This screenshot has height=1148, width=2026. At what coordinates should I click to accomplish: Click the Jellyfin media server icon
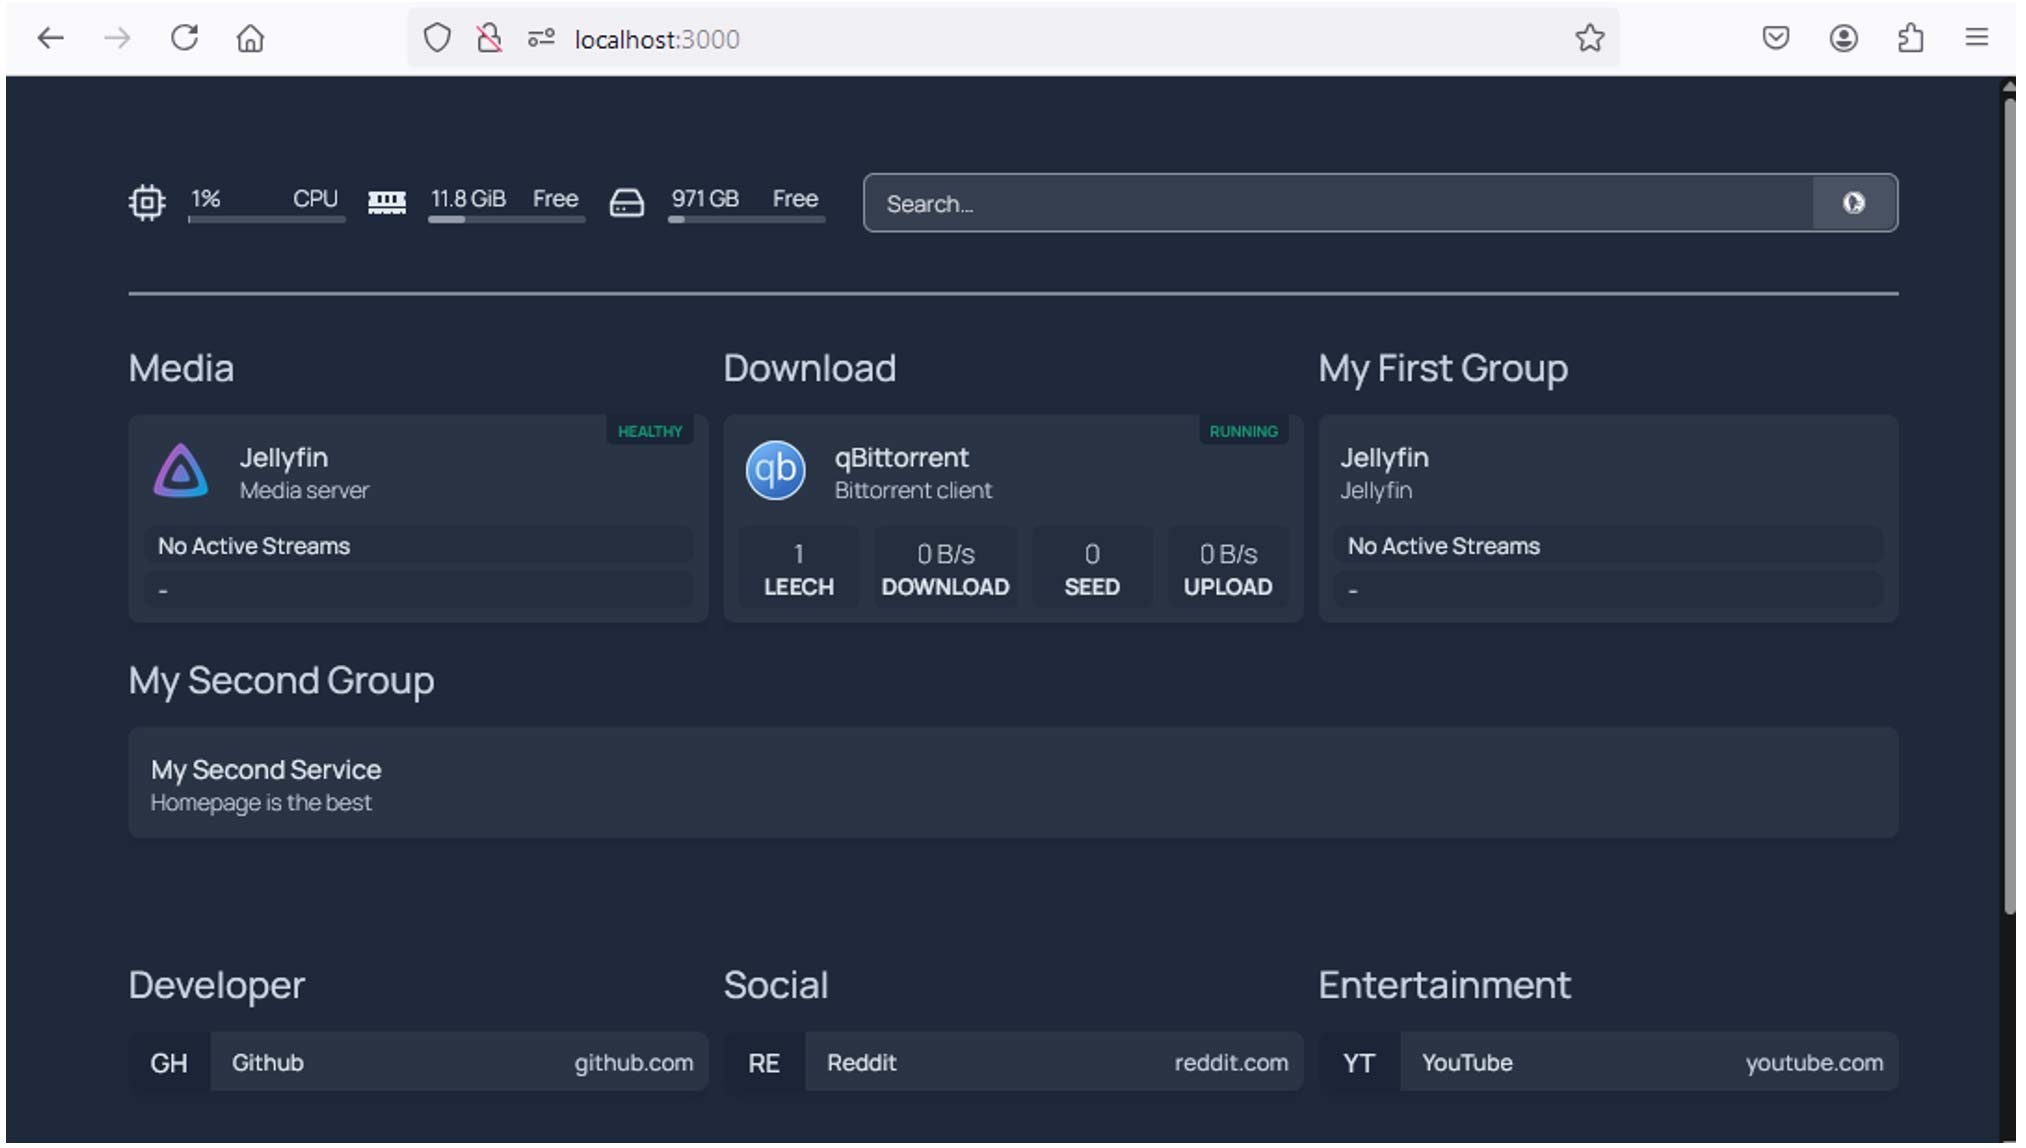(x=181, y=470)
